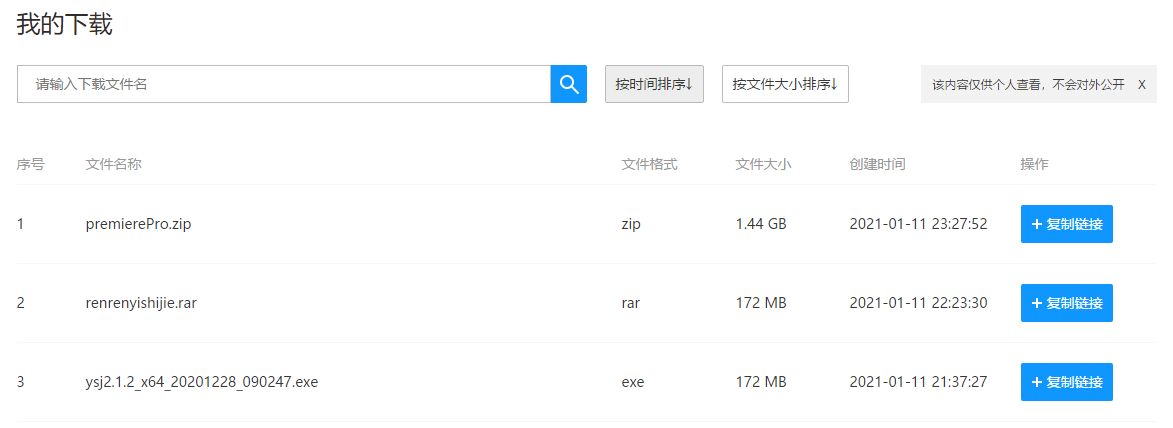
Task: Click the 操作 column header
Action: point(1035,164)
